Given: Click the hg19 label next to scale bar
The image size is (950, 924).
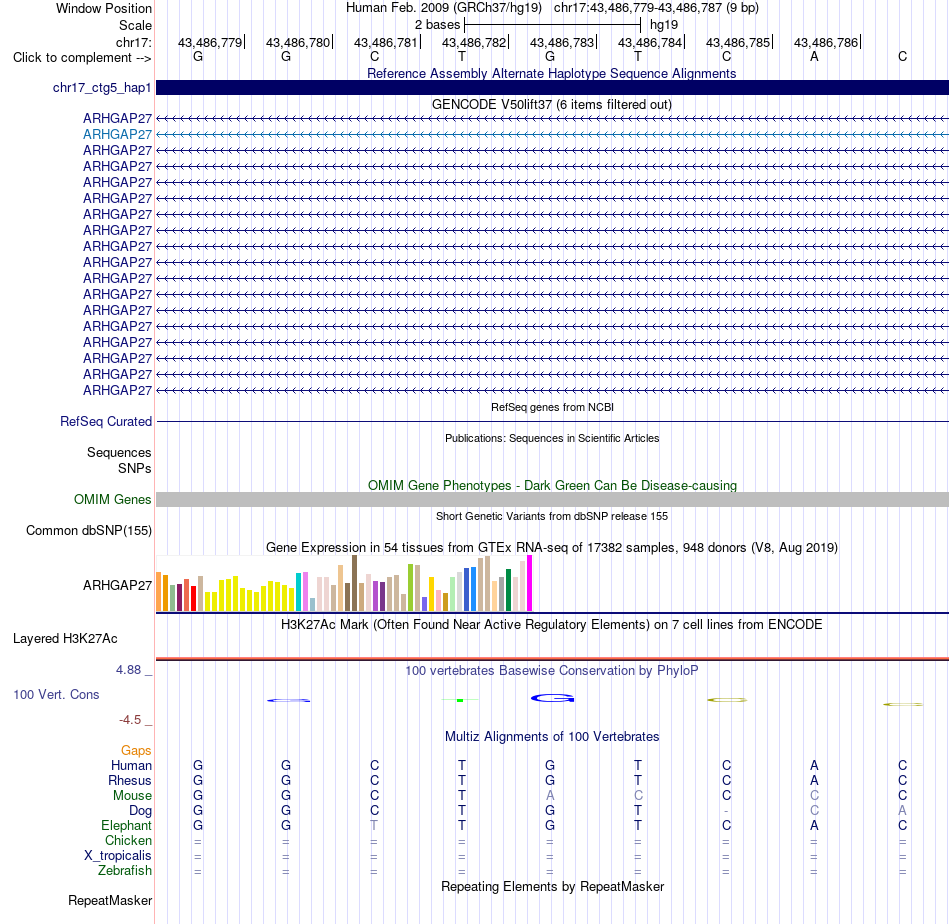Looking at the screenshot, I should coord(664,25).
